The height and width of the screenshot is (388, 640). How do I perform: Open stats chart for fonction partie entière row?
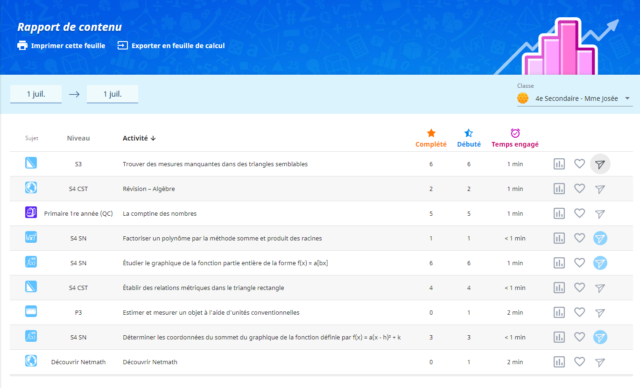[559, 263]
